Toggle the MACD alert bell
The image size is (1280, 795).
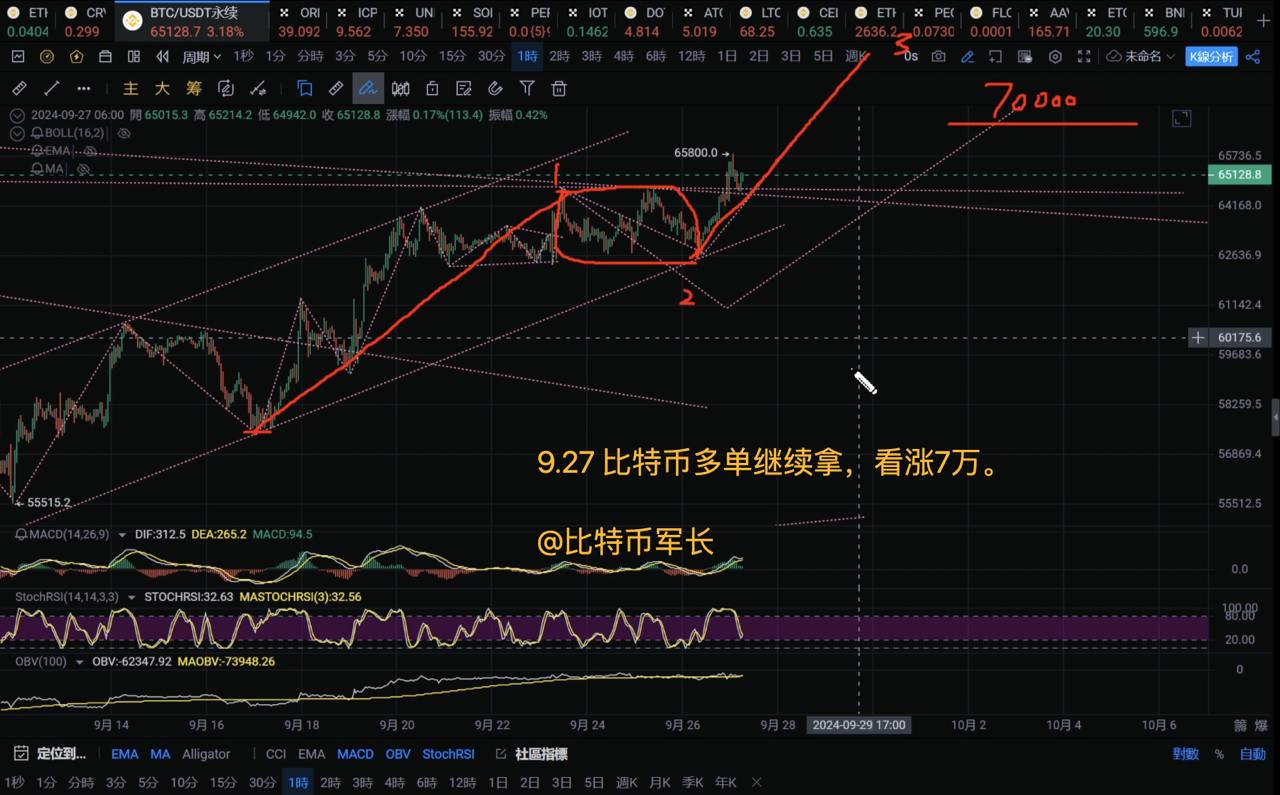coord(21,534)
